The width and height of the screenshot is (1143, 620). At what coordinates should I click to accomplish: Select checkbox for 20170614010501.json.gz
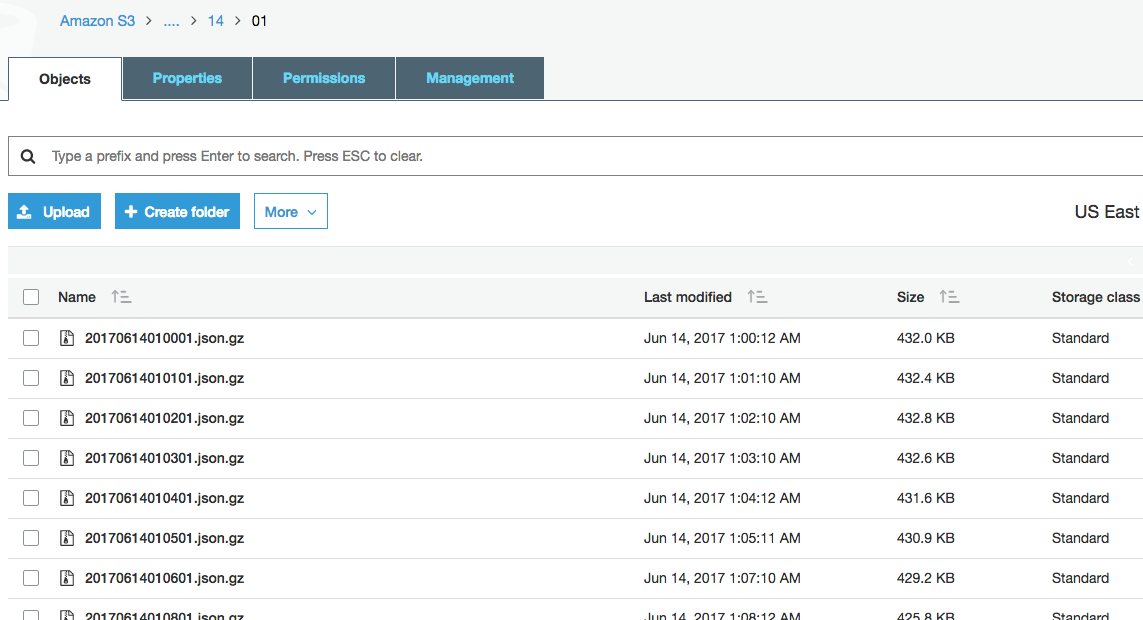click(31, 538)
